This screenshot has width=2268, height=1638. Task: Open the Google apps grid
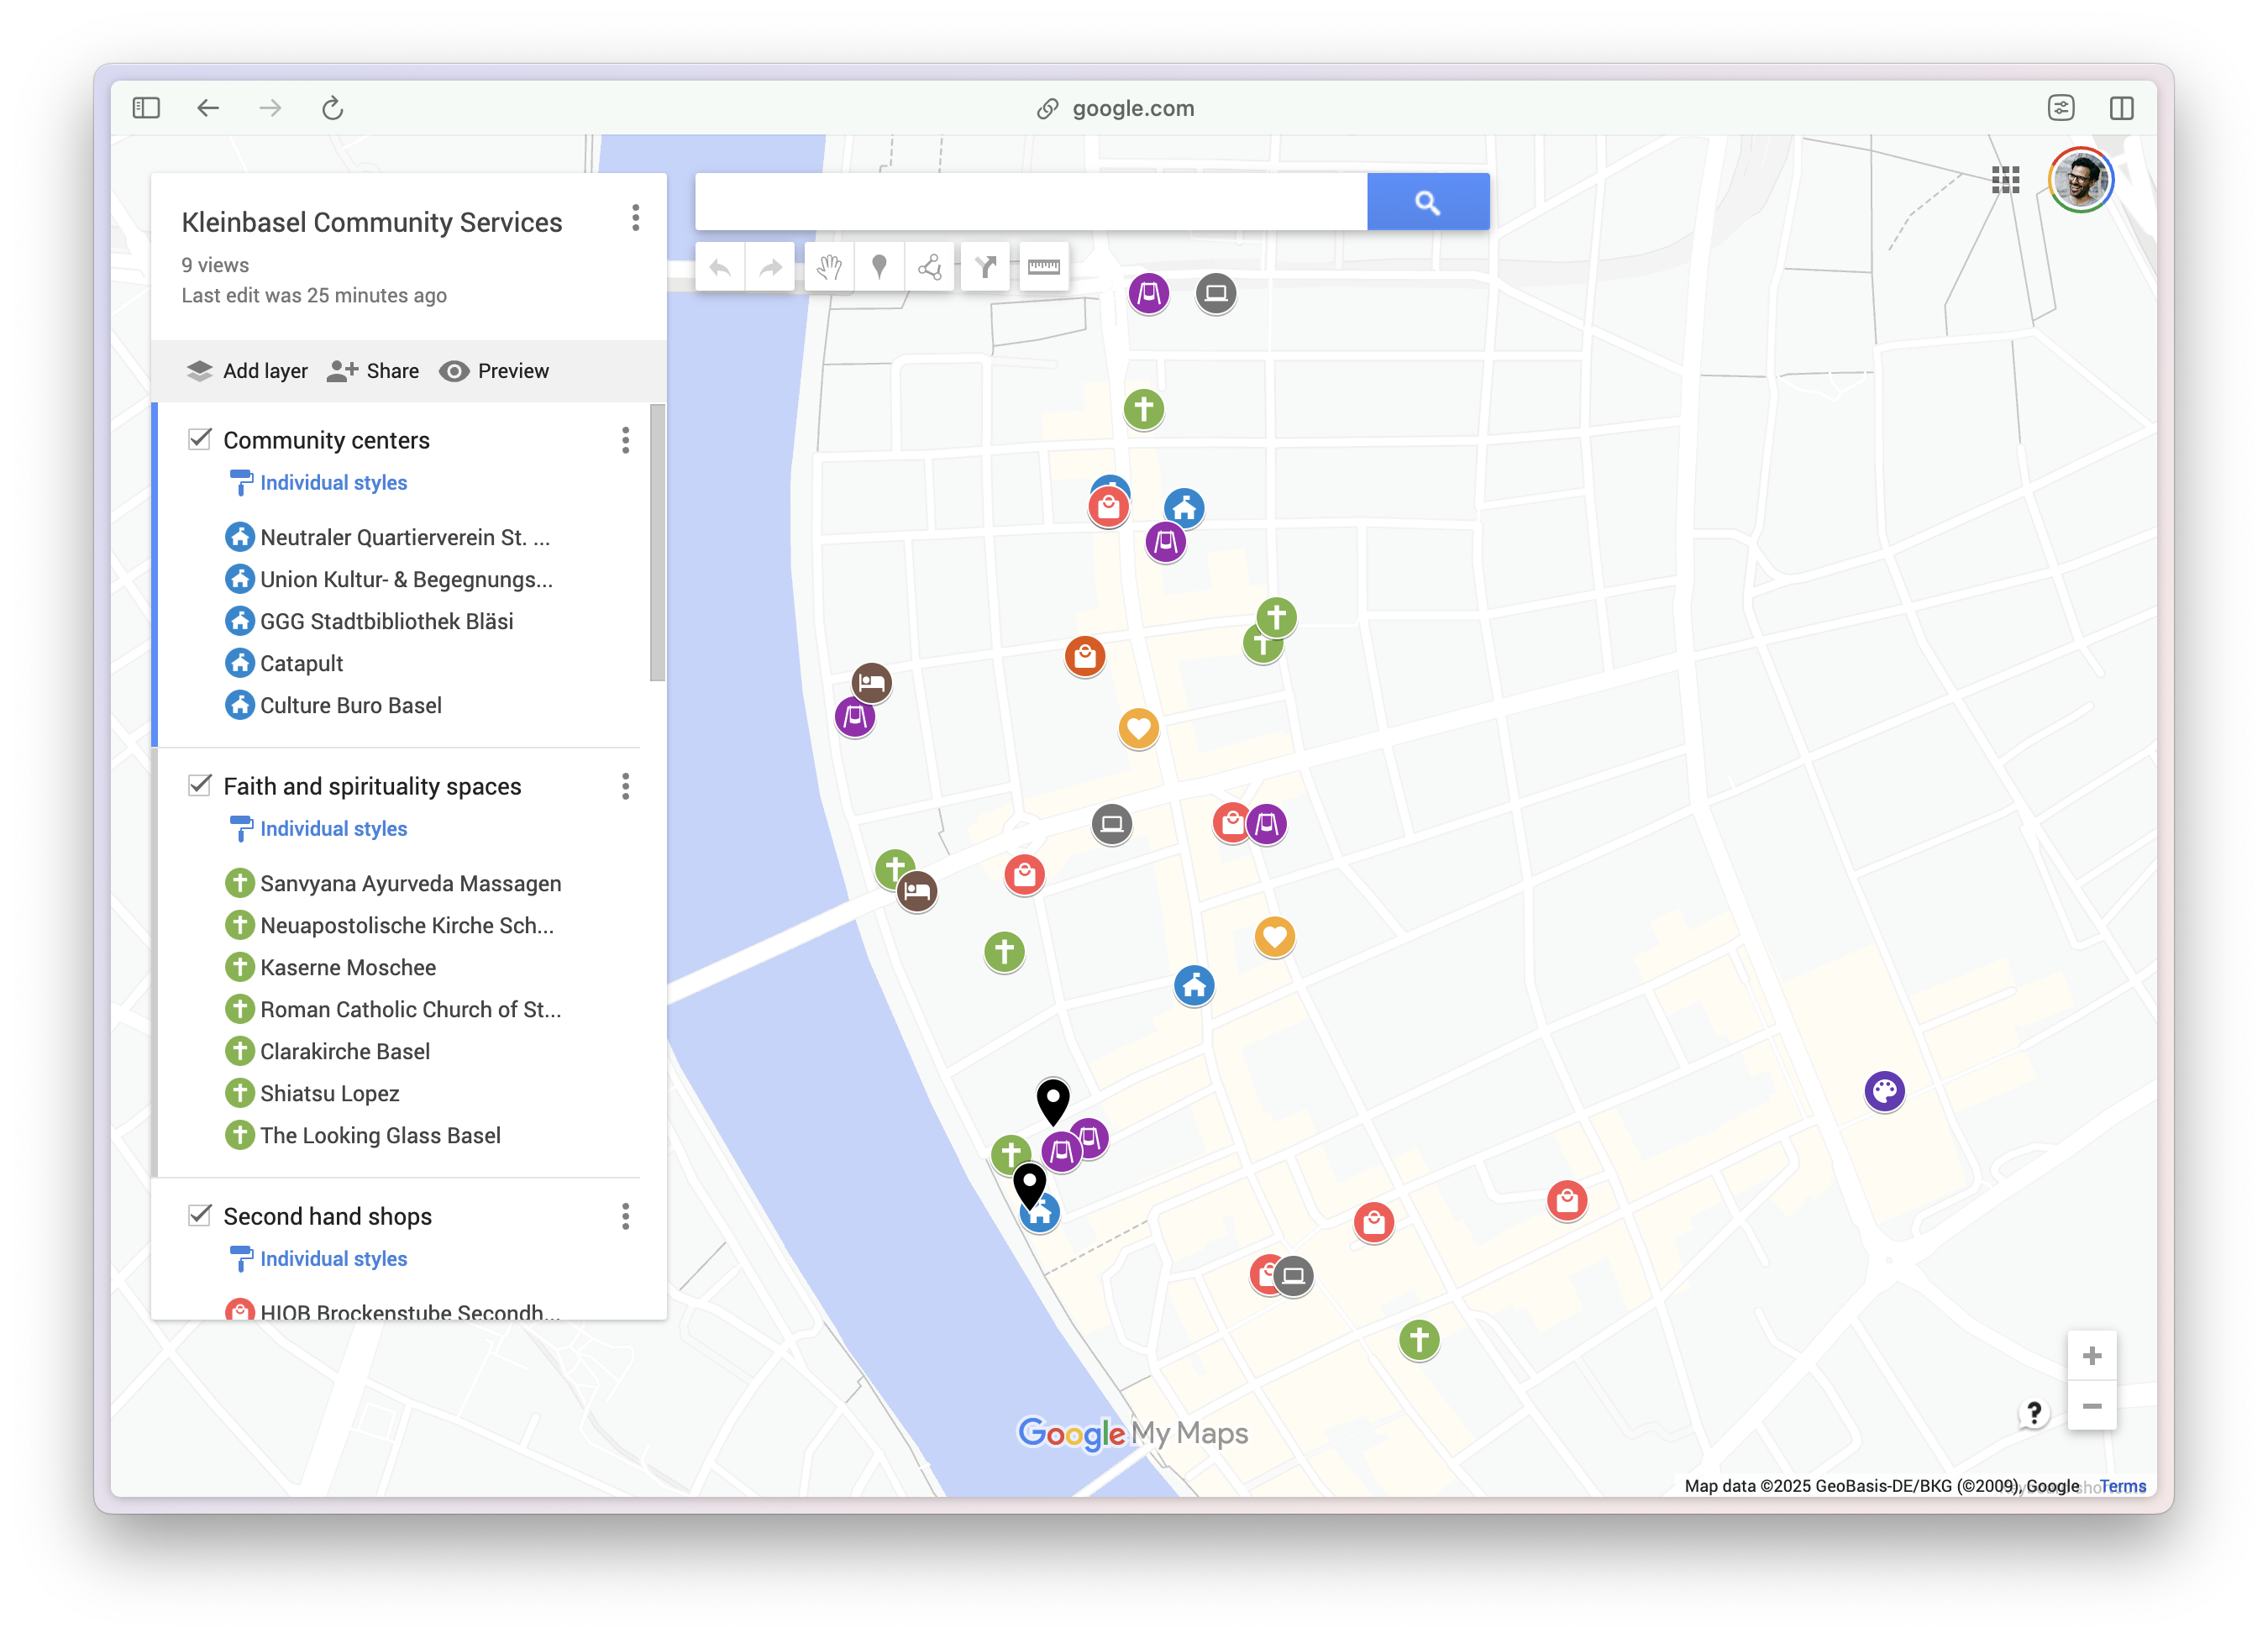coord(2005,180)
